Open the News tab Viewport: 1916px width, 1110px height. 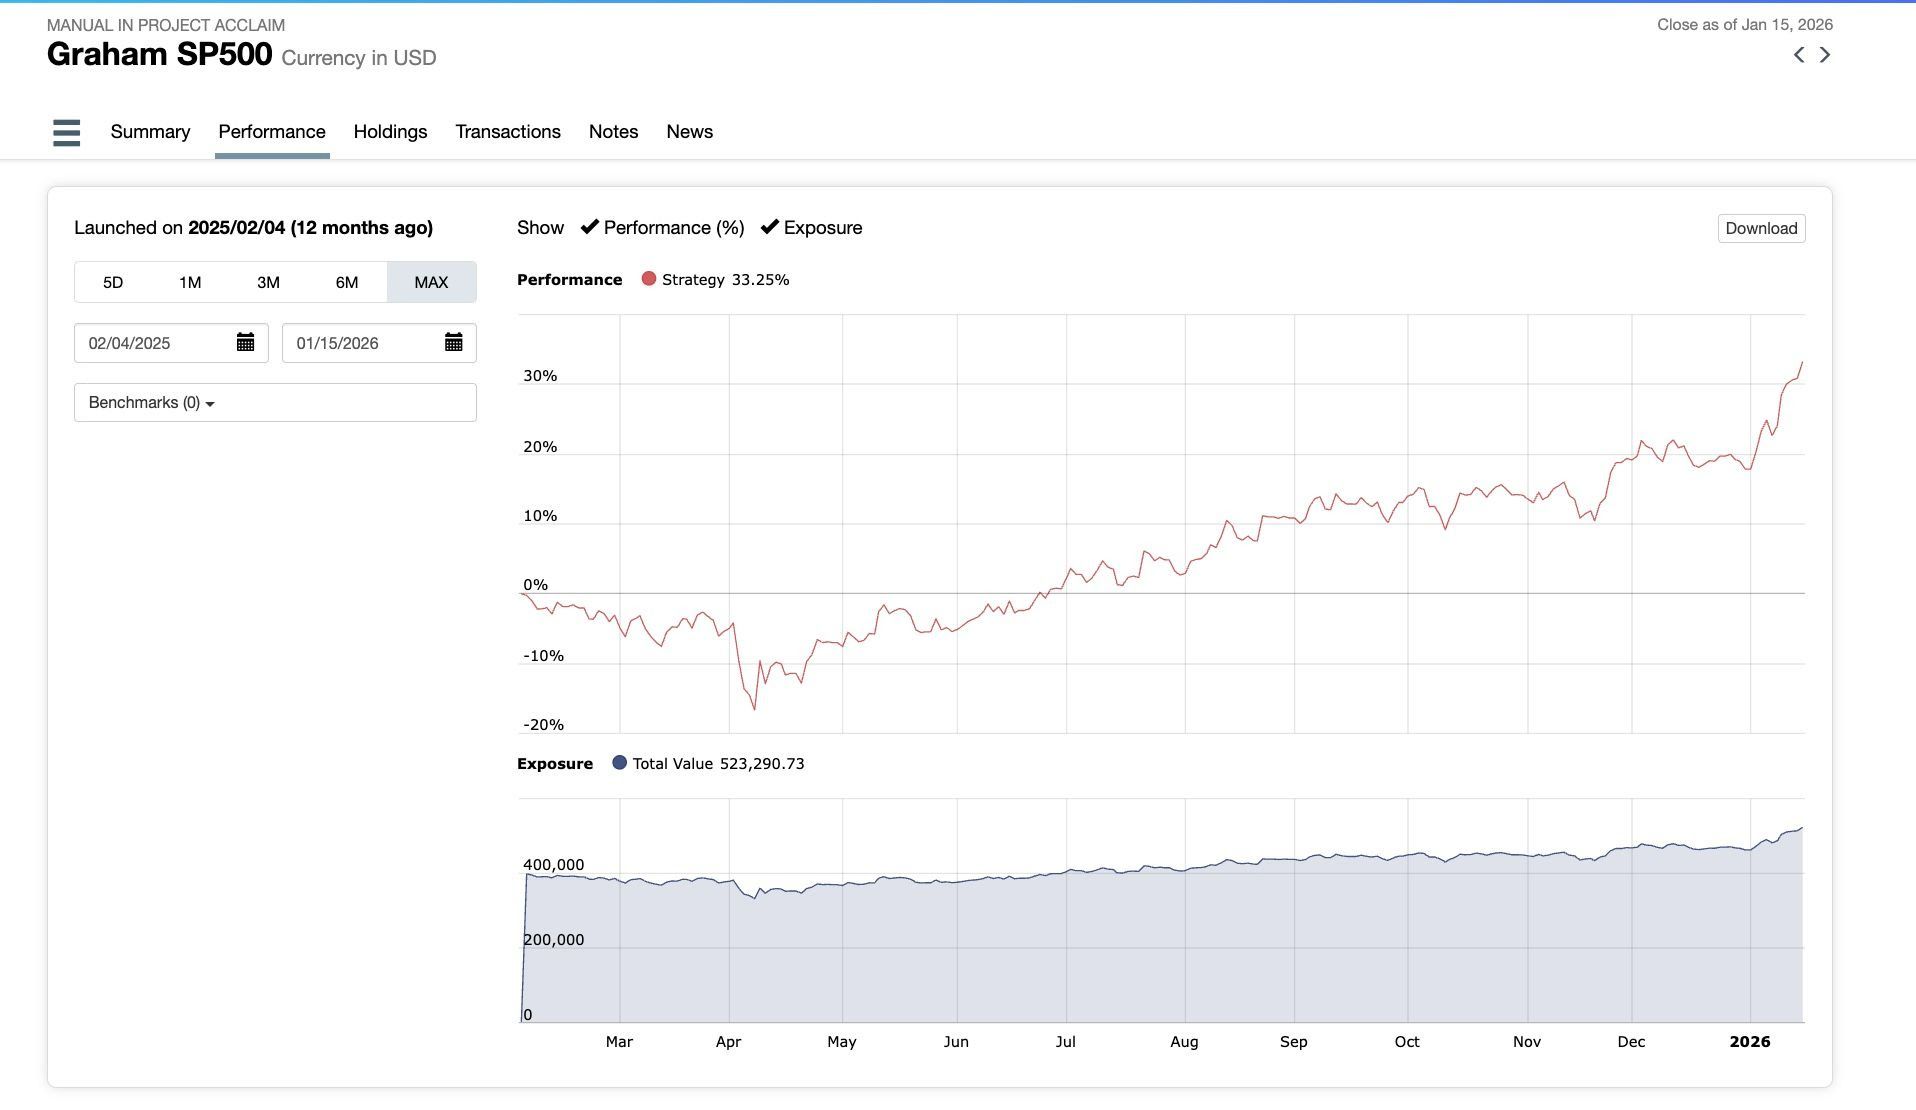point(689,132)
